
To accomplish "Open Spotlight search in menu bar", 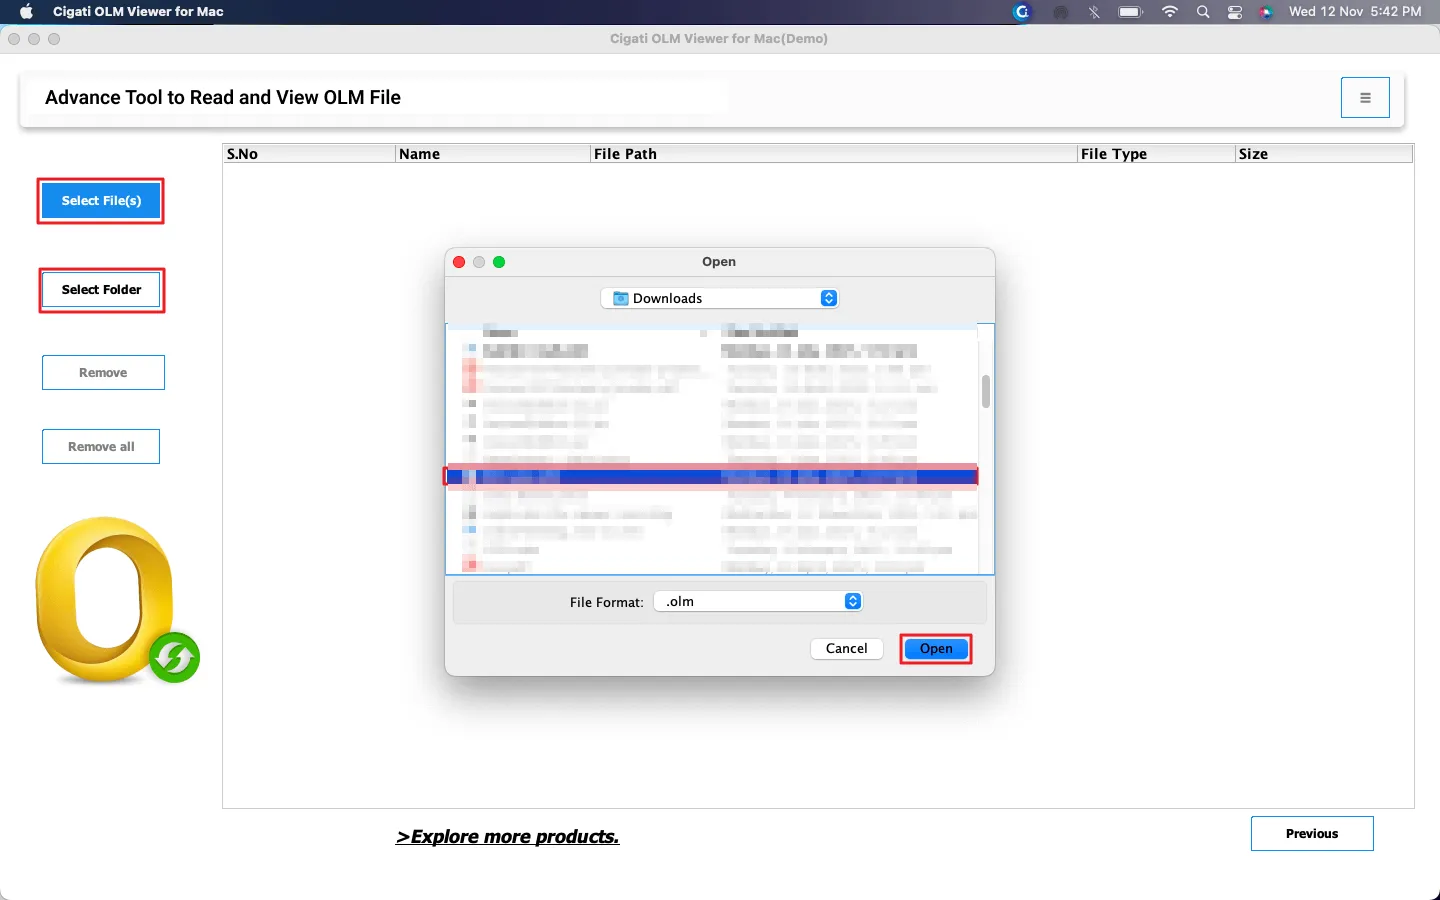I will (x=1203, y=12).
